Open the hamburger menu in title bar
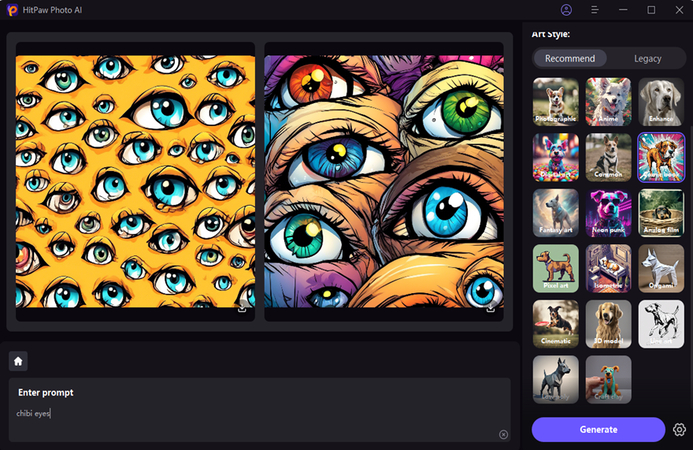This screenshot has height=450, width=693. coord(594,10)
